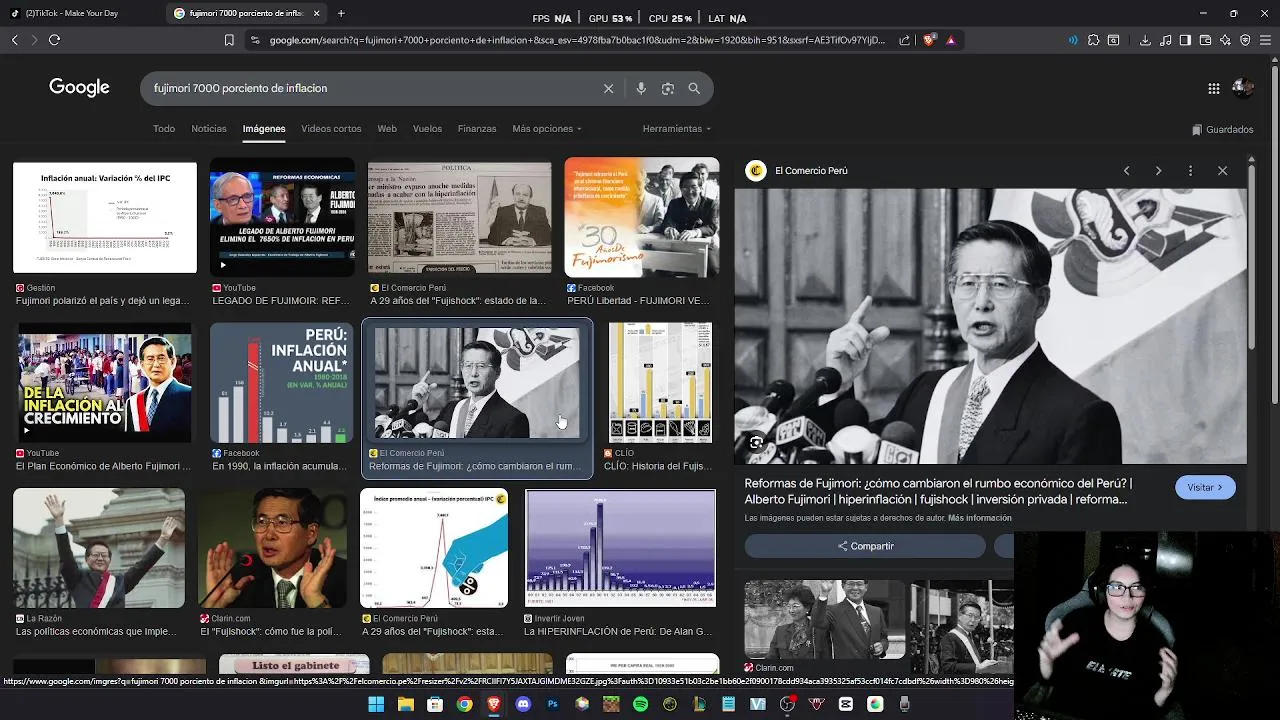The image size is (1280, 720).
Task: Open 30 Años de Fujimorismo thumbnail
Action: 641,217
